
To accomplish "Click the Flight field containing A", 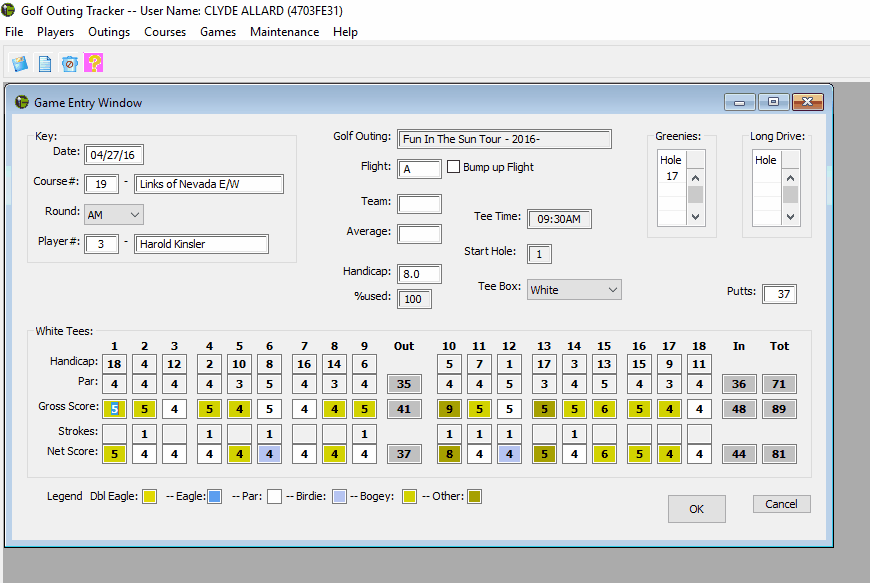I will click(x=419, y=169).
